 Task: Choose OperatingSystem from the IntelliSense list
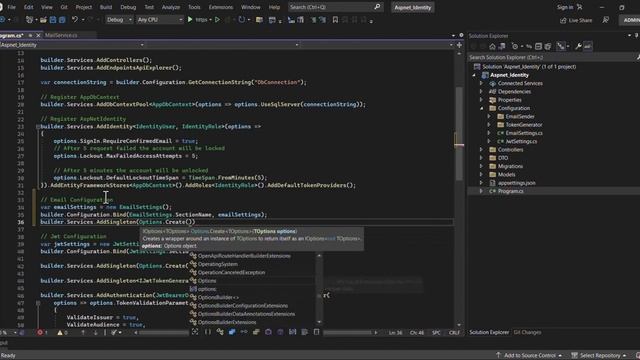click(x=218, y=264)
